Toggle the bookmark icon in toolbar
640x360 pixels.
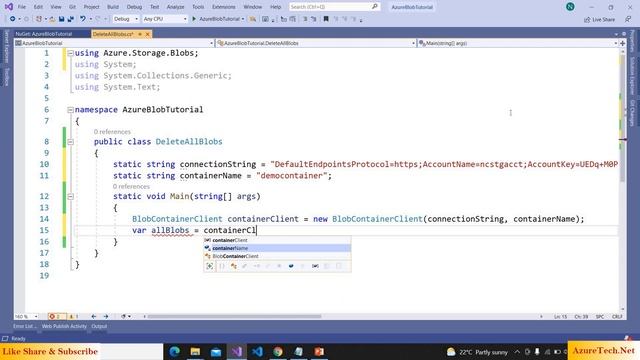coord(326,19)
